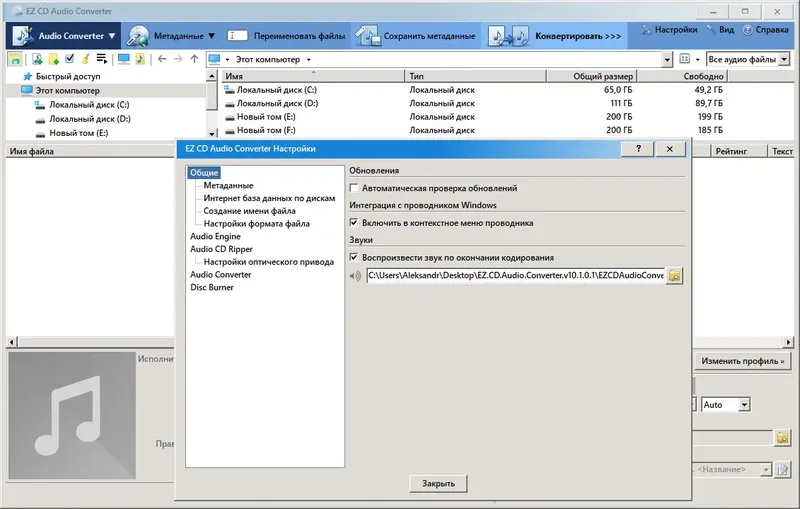
Task: Start conversion with Конвертировать >>>
Action: click(555, 36)
